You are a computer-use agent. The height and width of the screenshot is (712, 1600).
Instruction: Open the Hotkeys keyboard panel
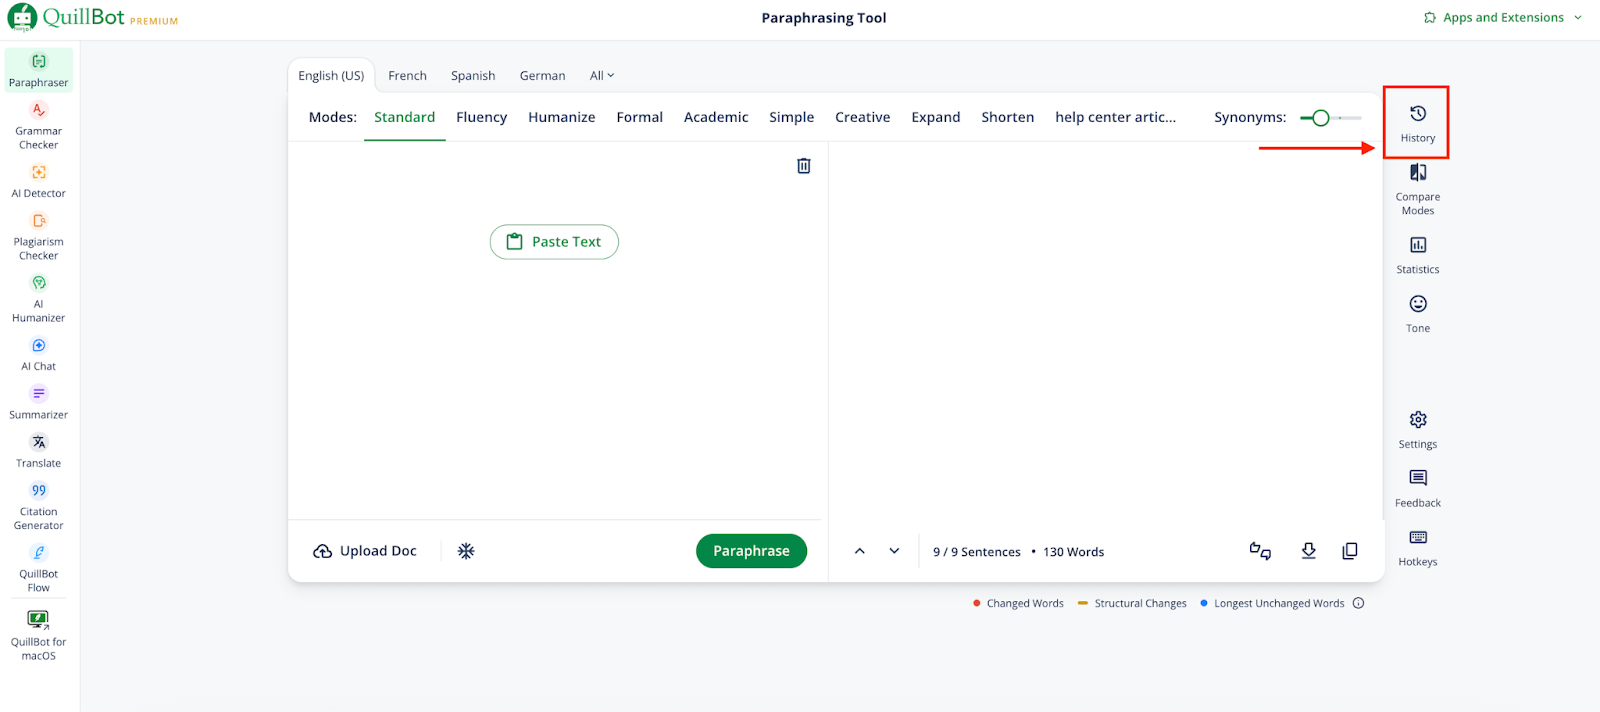1417,547
